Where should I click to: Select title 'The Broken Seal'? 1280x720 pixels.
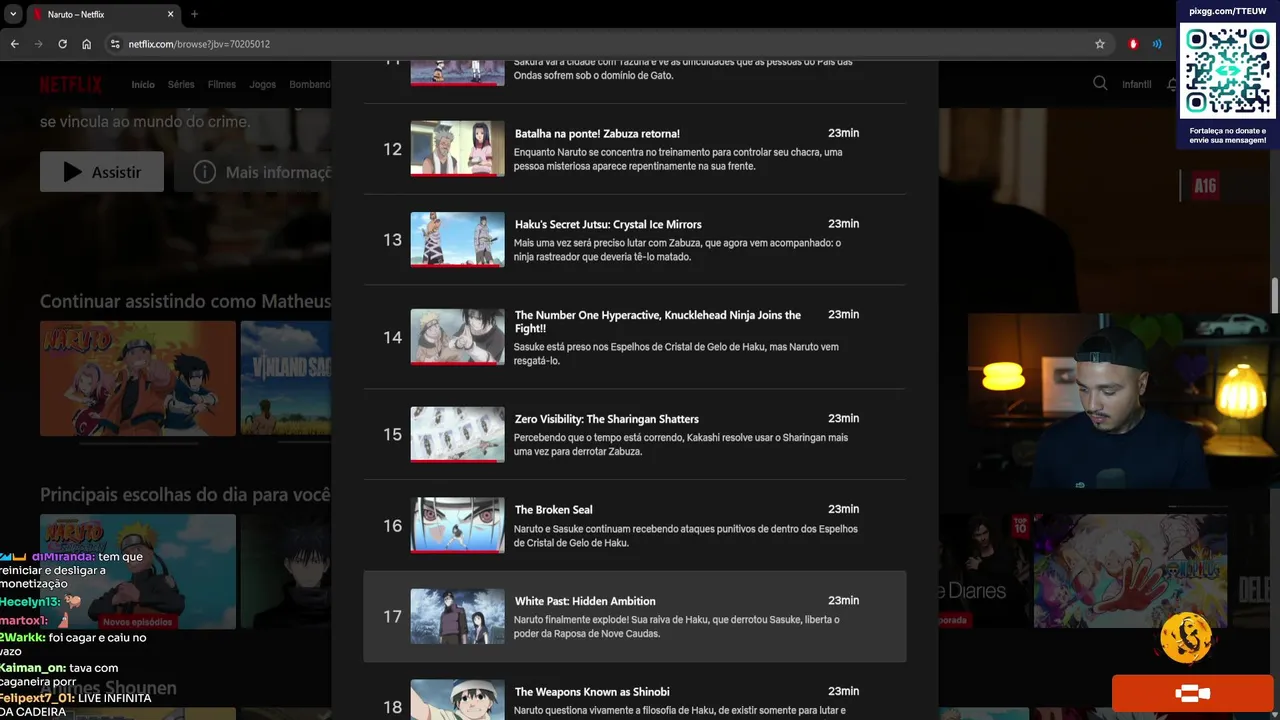(554, 510)
